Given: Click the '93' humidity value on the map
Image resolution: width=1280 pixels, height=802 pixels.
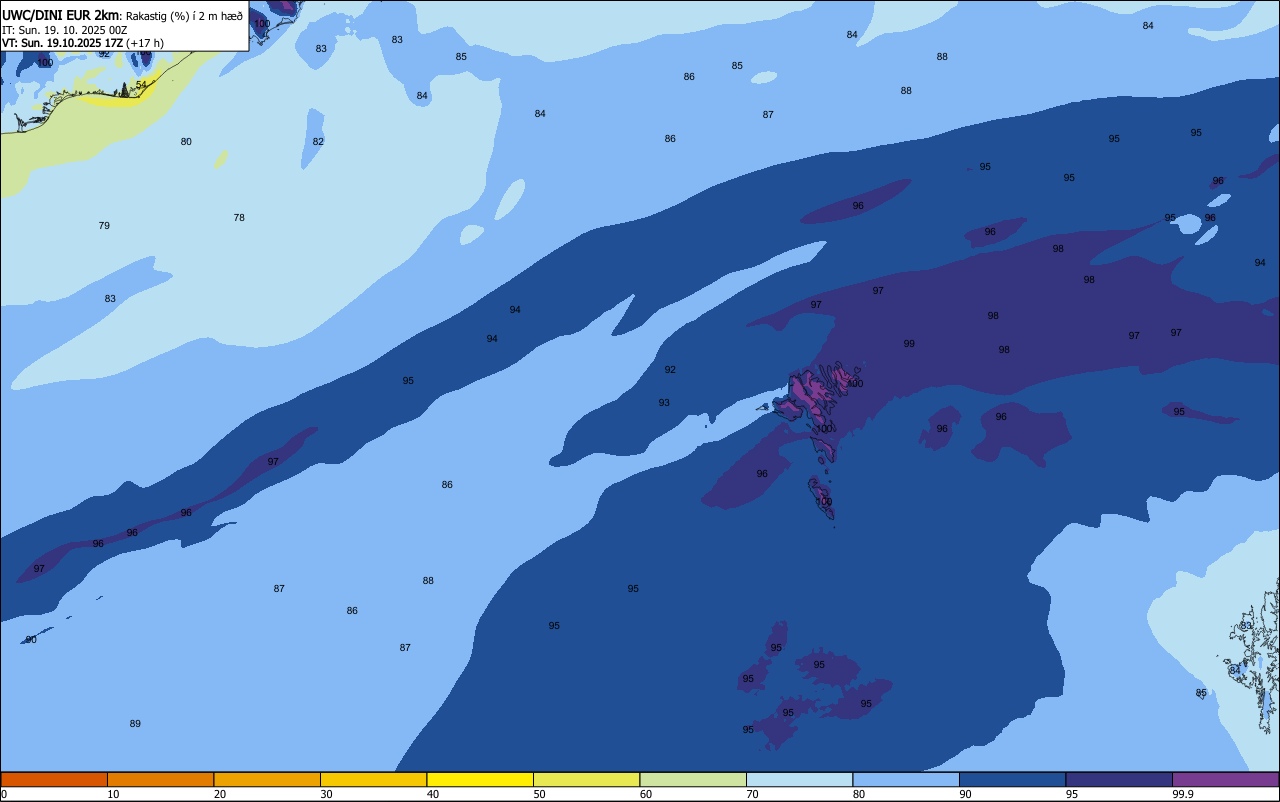Looking at the screenshot, I should [664, 403].
